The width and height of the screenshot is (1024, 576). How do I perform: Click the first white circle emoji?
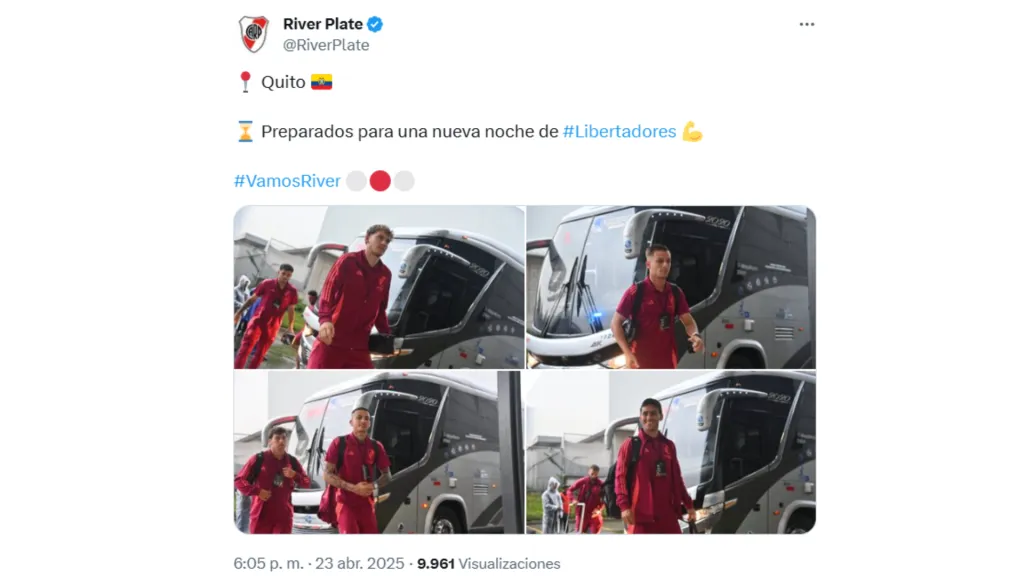(356, 181)
